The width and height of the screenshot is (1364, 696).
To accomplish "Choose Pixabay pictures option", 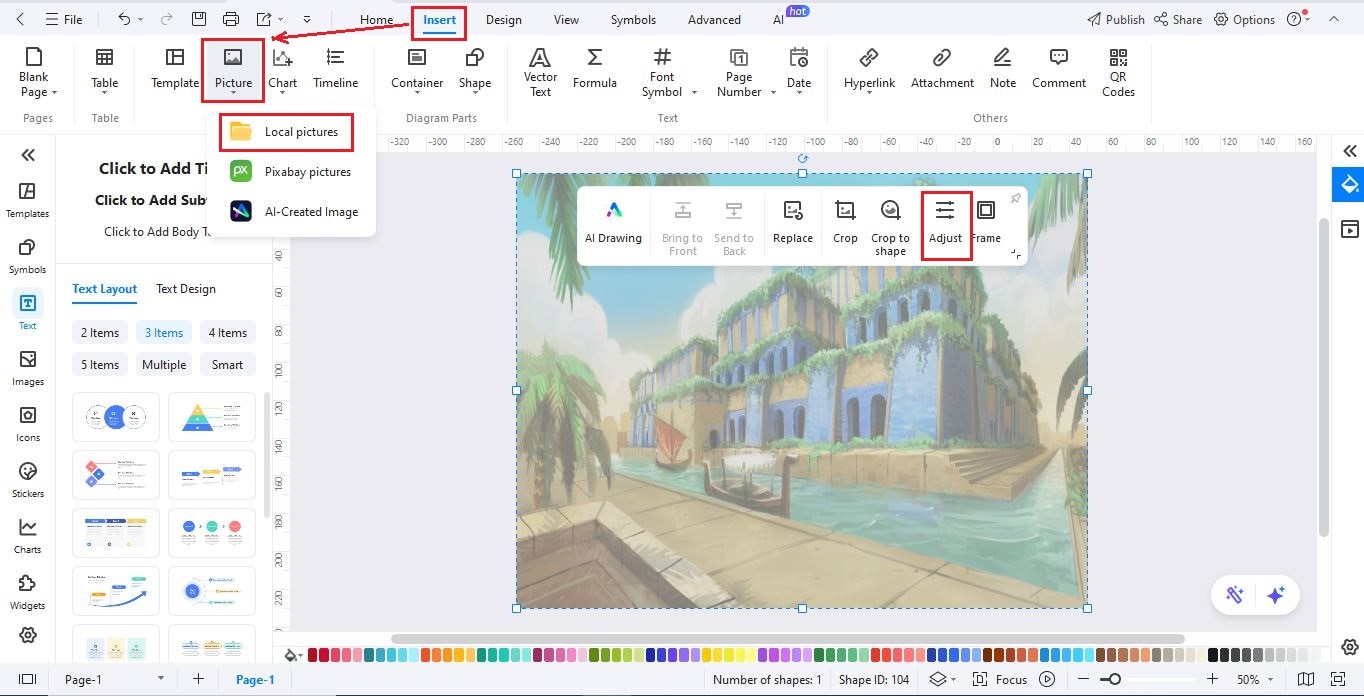I will click(x=291, y=171).
